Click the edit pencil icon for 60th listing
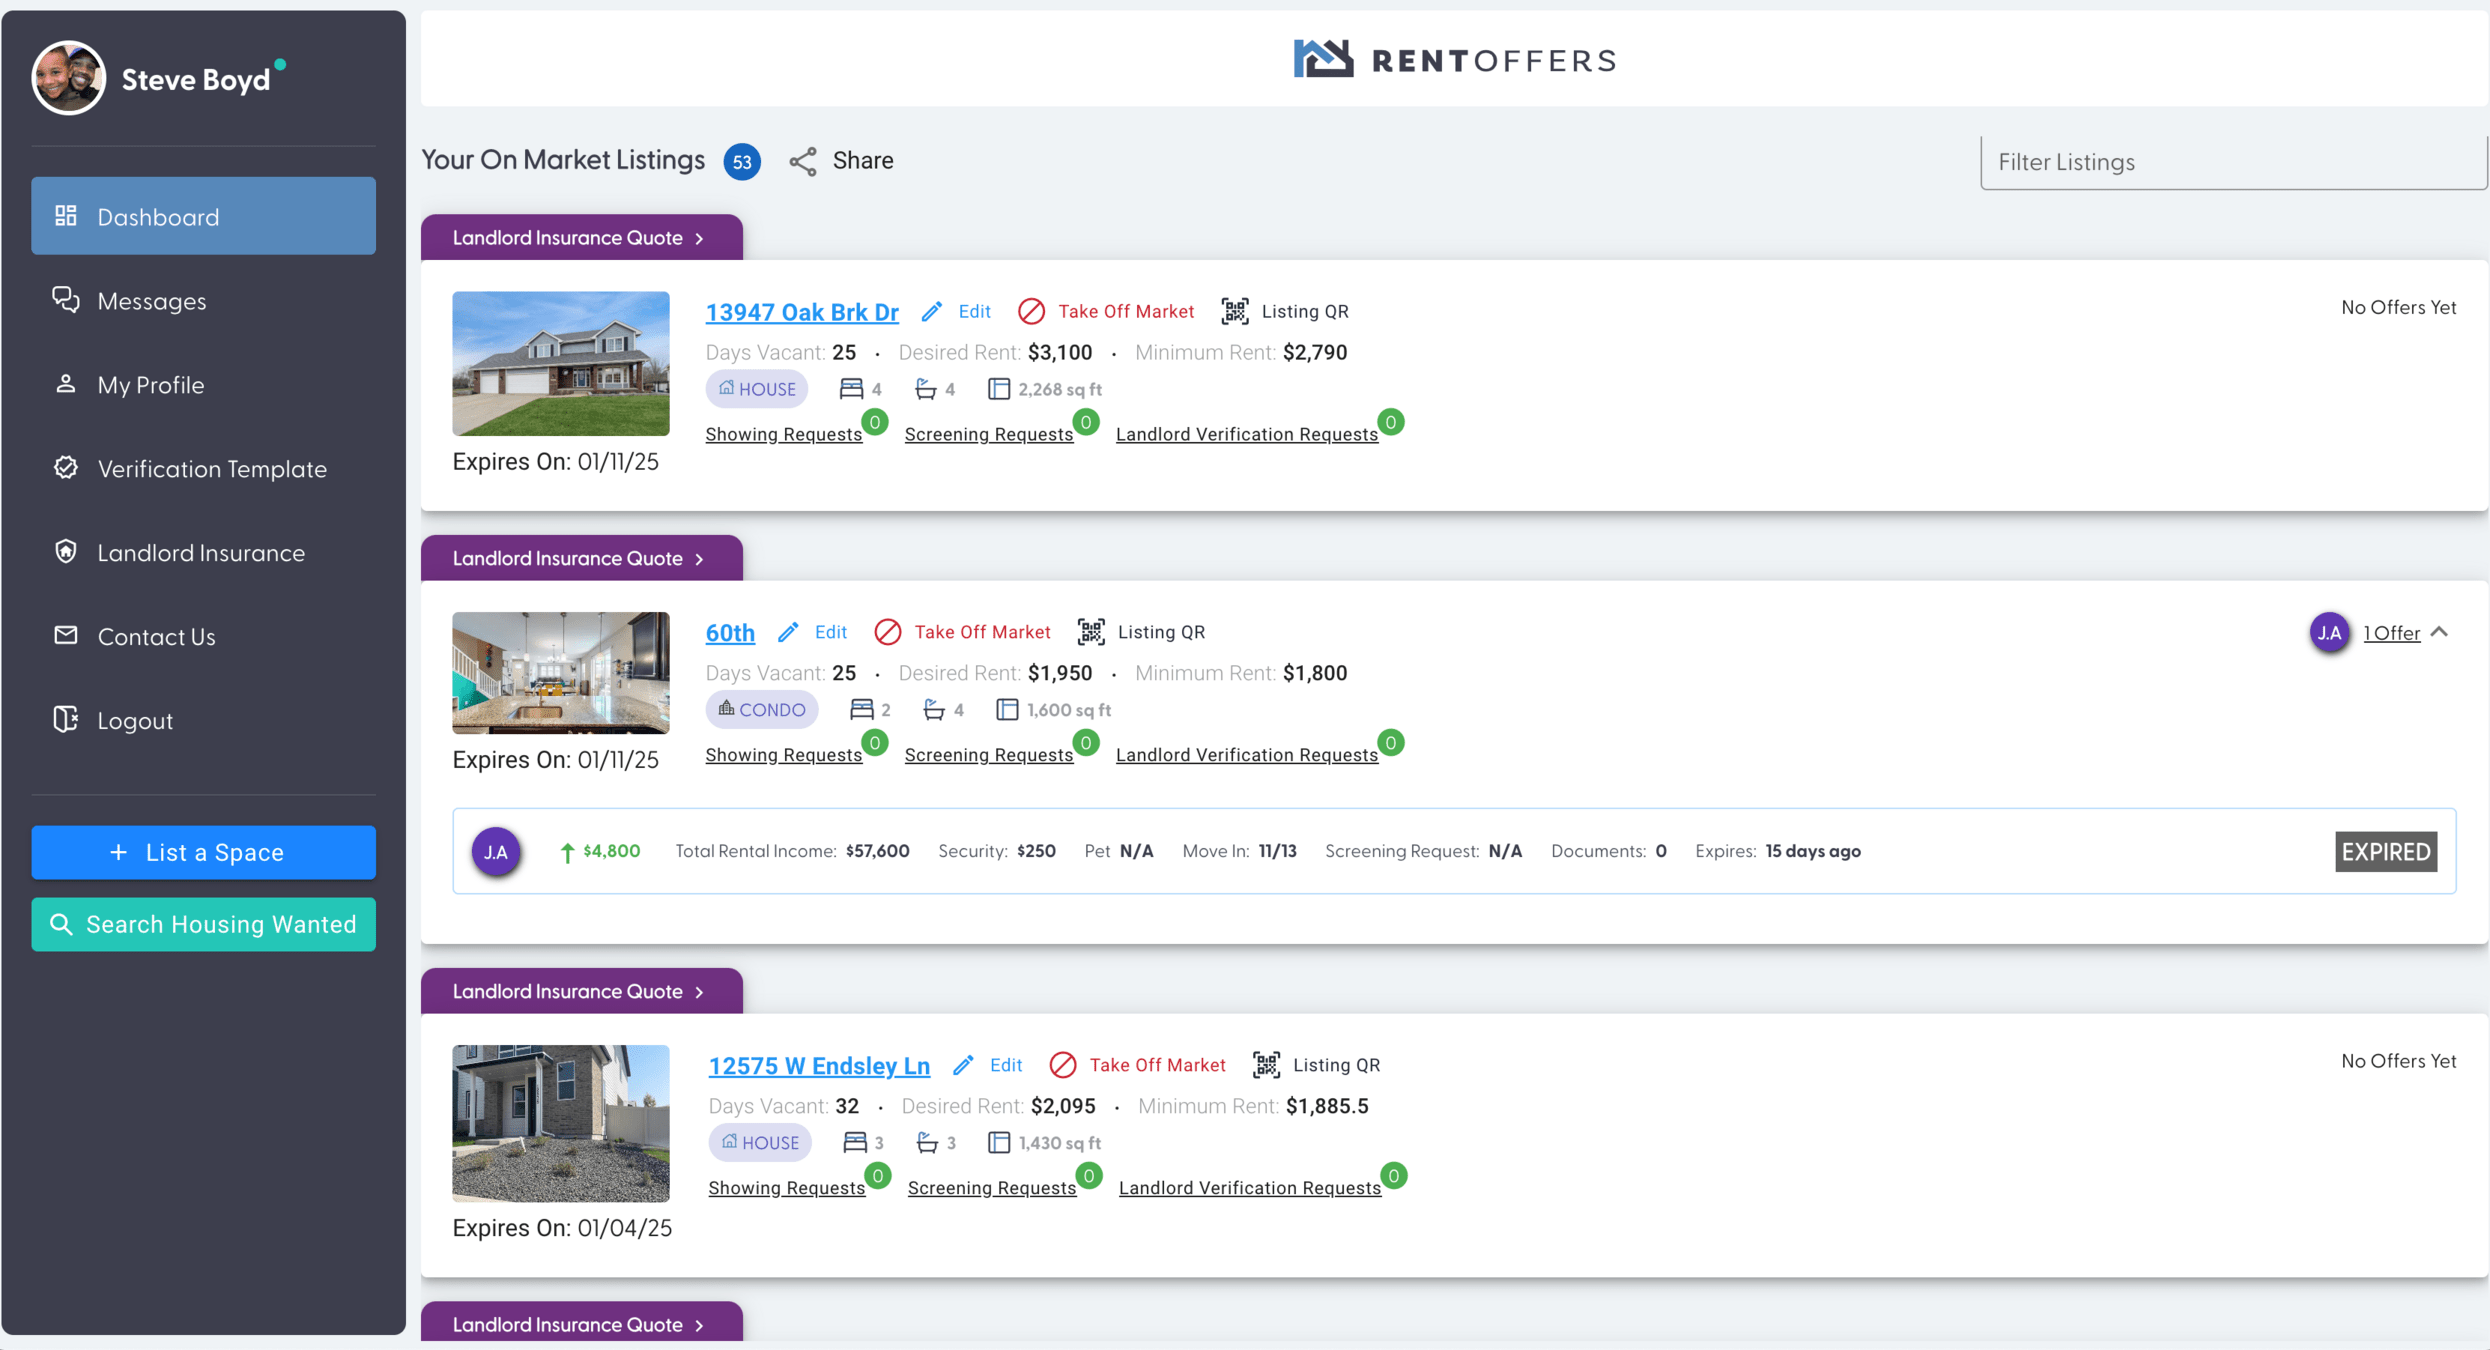The width and height of the screenshot is (2490, 1350). tap(789, 632)
